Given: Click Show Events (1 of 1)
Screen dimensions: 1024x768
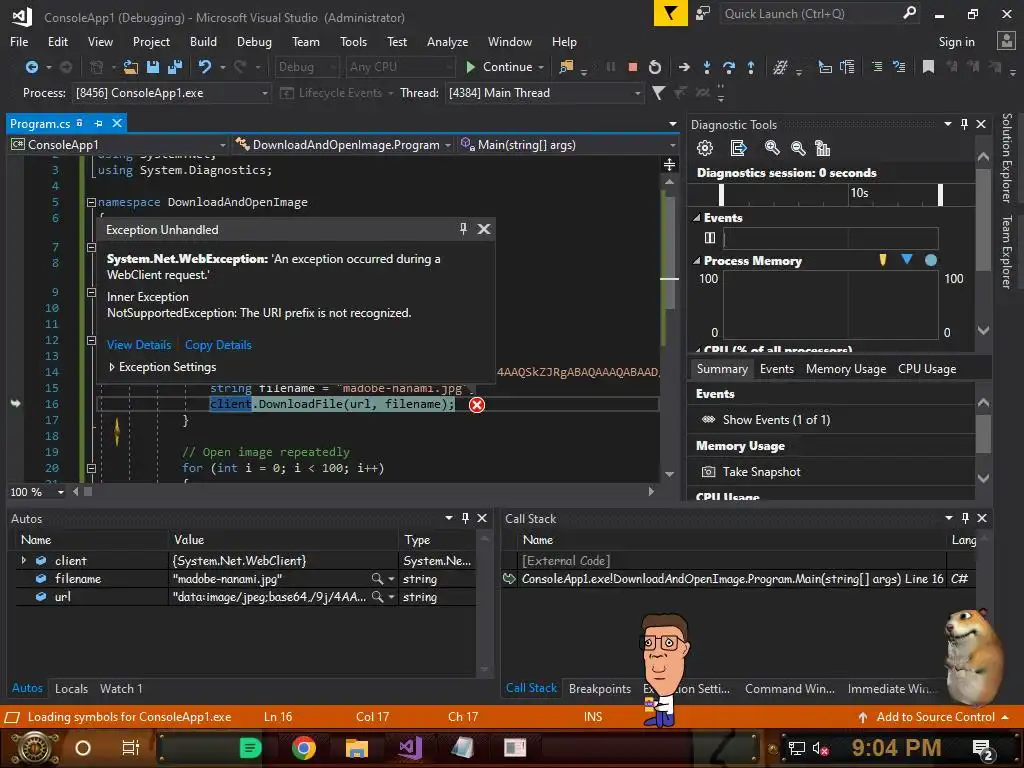Looking at the screenshot, I should 776,420.
